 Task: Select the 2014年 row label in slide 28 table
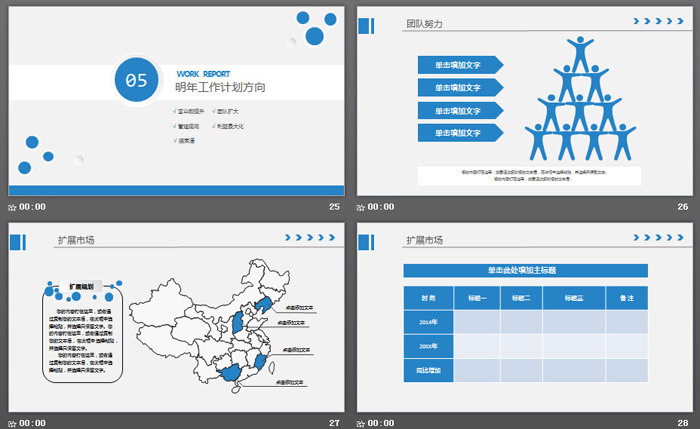tap(428, 321)
